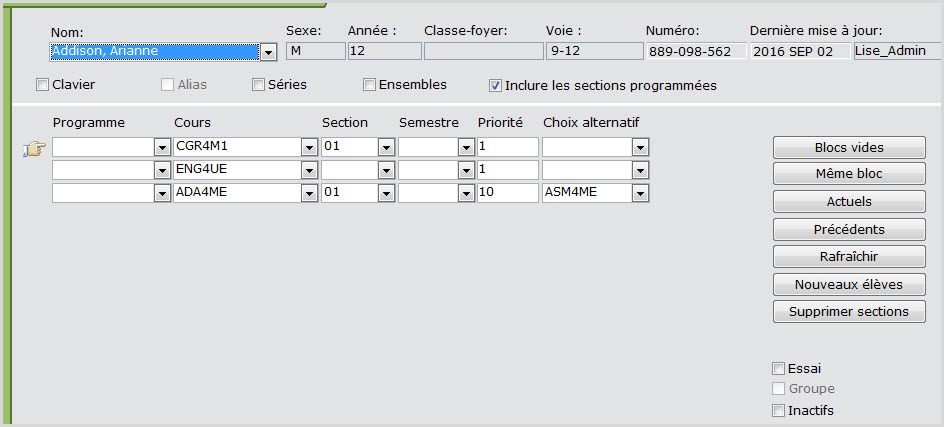This screenshot has width=944, height=427.
Task: Select the Nouveaux élèves button
Action: coord(849,285)
